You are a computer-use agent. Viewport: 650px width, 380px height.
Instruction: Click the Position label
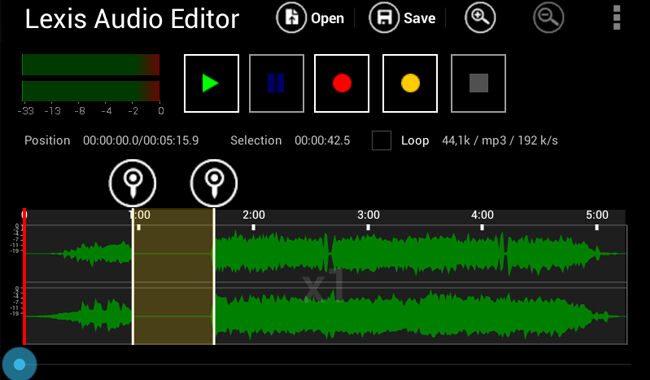[x=47, y=140]
